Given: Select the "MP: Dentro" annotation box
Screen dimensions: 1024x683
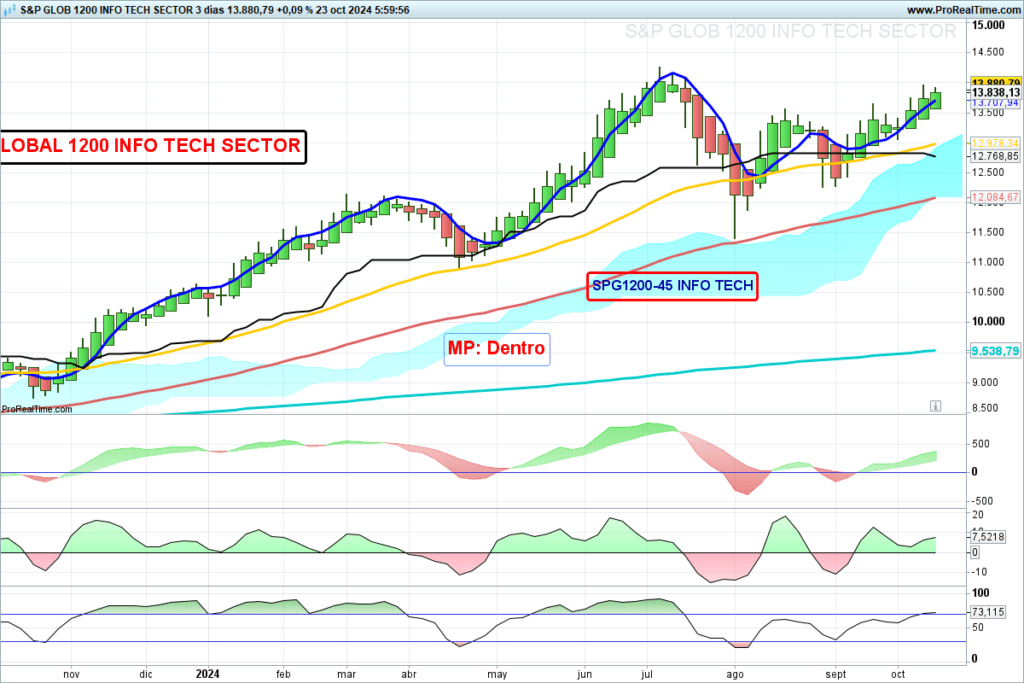Looking at the screenshot, I should tap(496, 349).
